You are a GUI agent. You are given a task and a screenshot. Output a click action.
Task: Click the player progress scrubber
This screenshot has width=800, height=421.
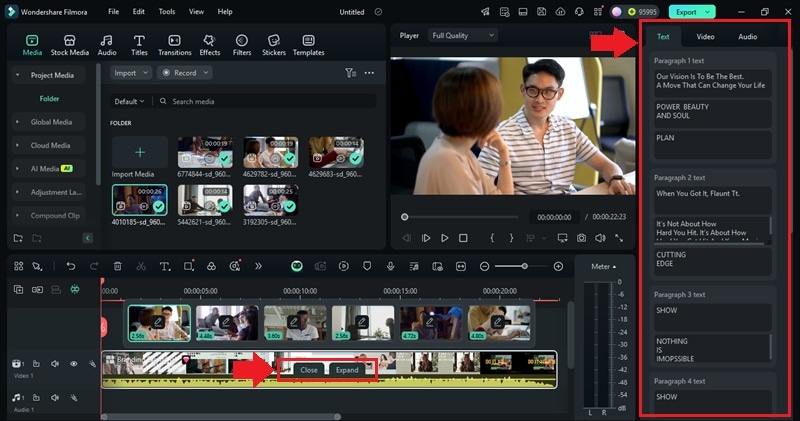[x=405, y=217]
